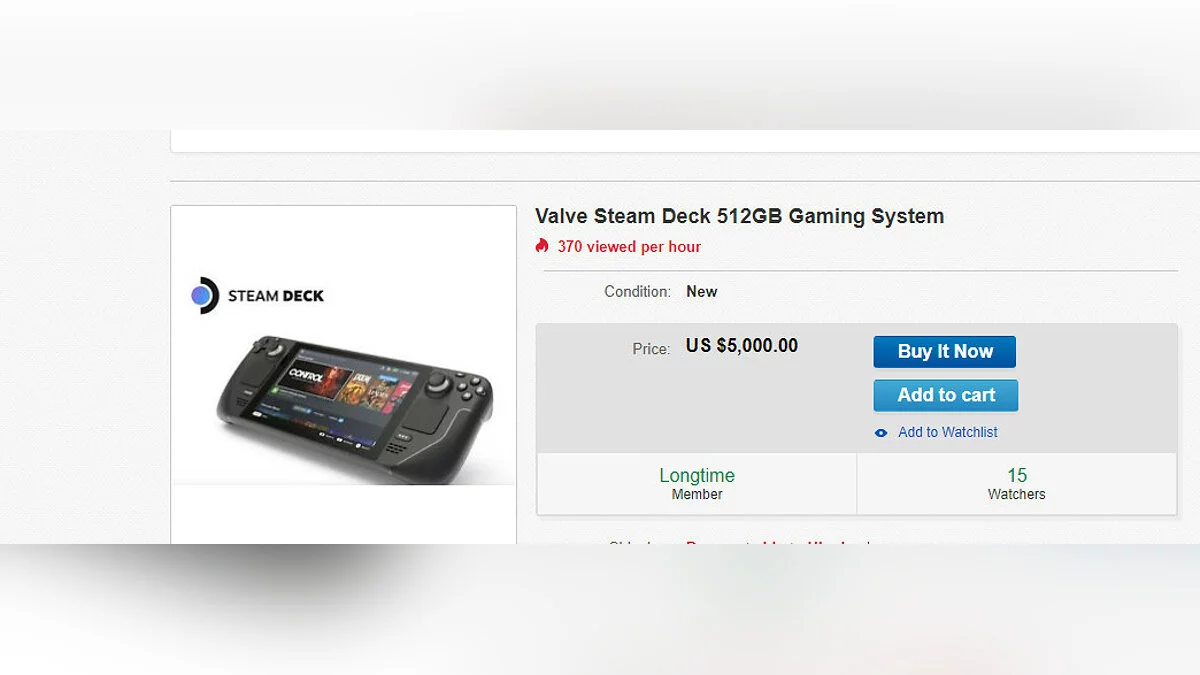Click the US $5,000.00 price
This screenshot has height=675, width=1200.
click(742, 346)
